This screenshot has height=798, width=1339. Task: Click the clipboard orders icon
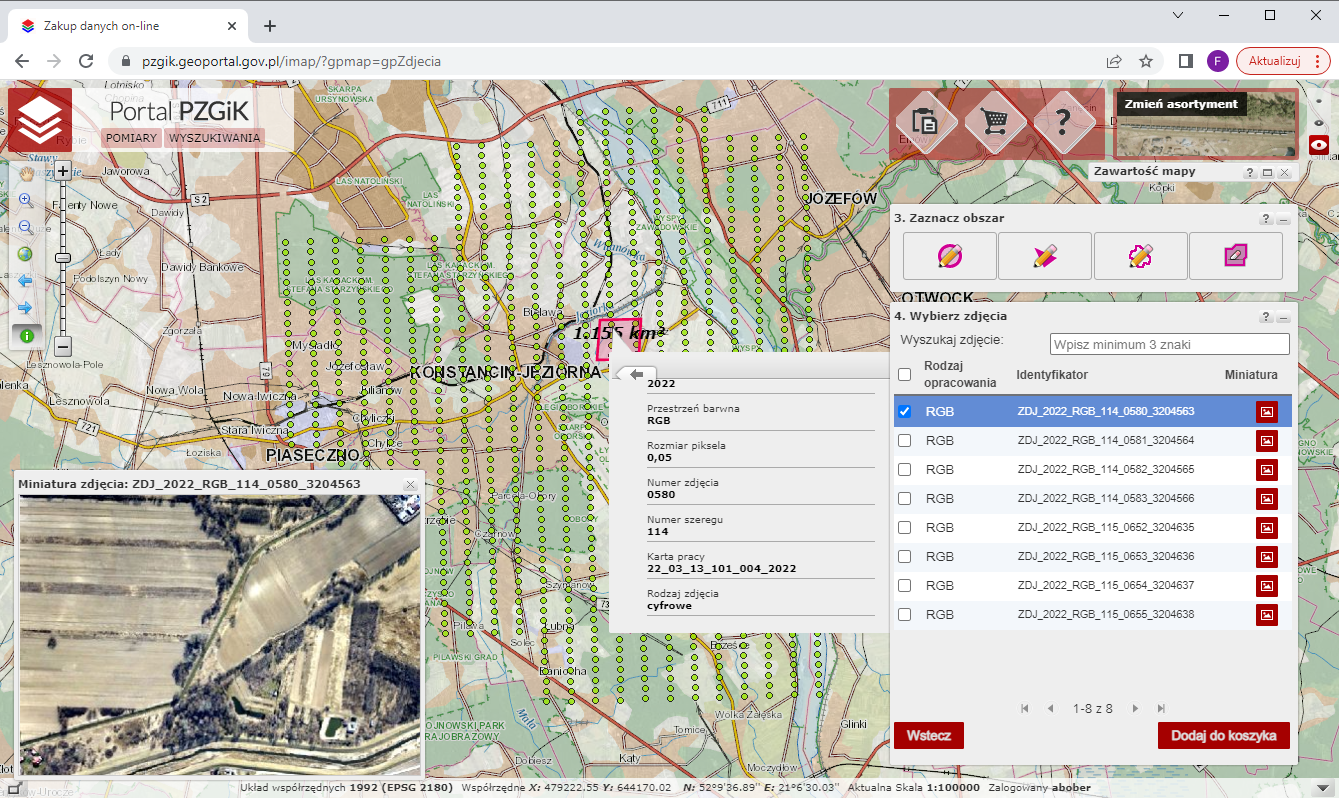click(926, 121)
